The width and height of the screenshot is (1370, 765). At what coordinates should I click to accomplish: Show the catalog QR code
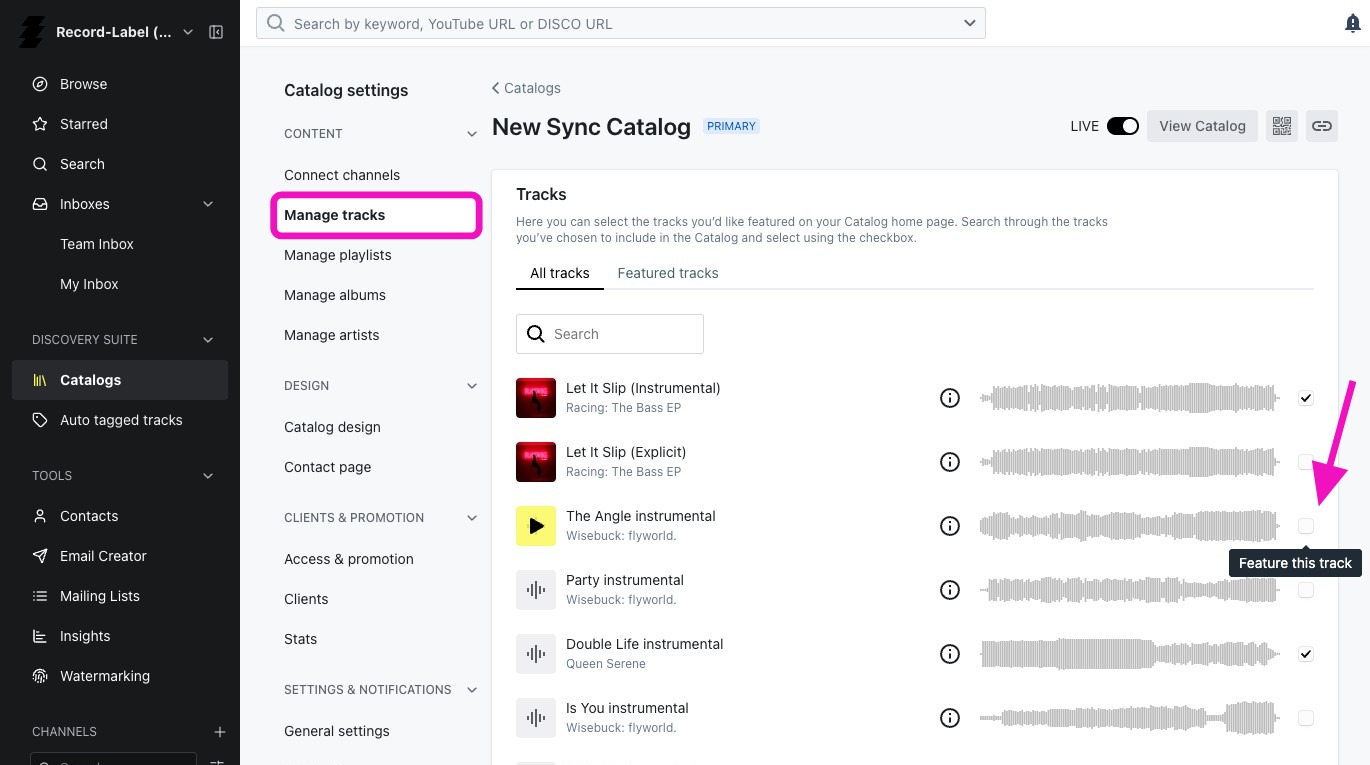1282,126
